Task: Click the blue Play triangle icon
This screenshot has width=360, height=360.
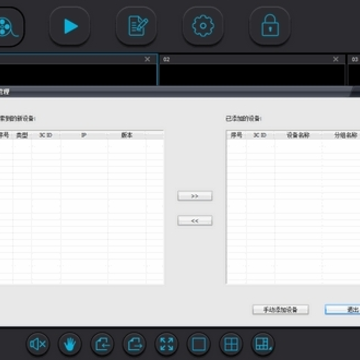Action: (x=70, y=26)
